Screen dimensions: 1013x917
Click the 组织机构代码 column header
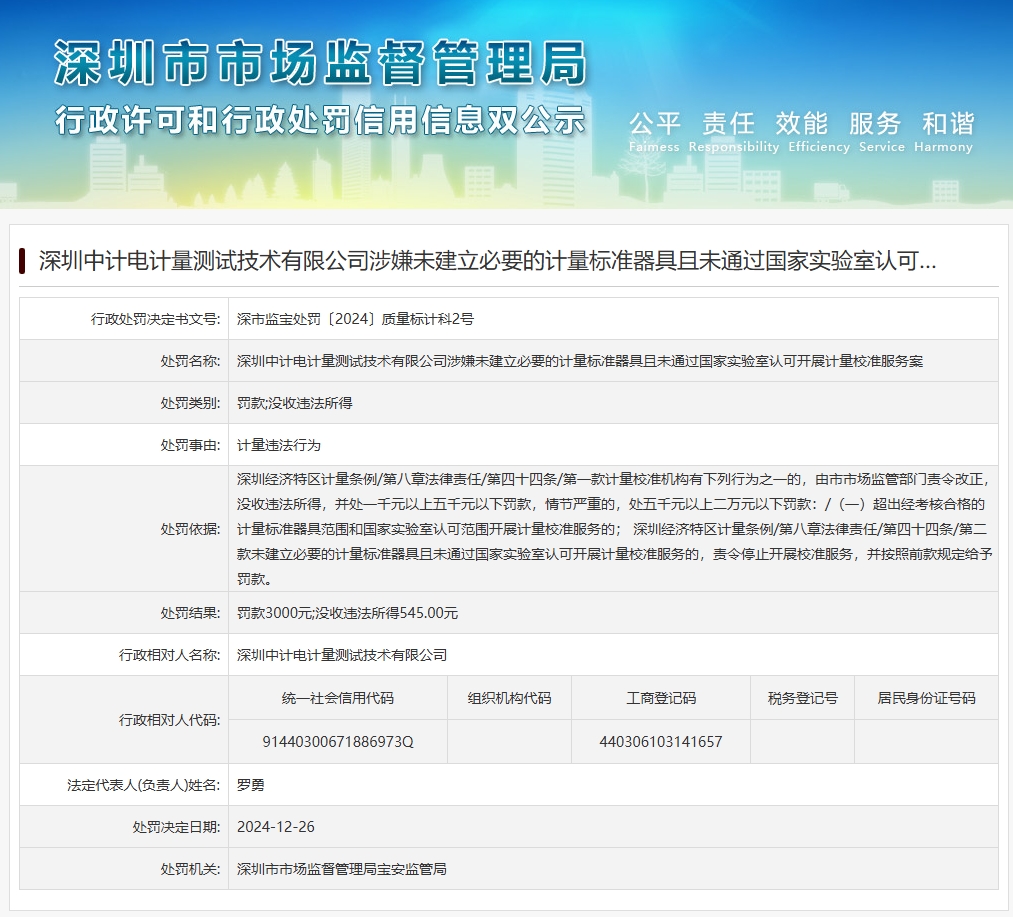[509, 698]
